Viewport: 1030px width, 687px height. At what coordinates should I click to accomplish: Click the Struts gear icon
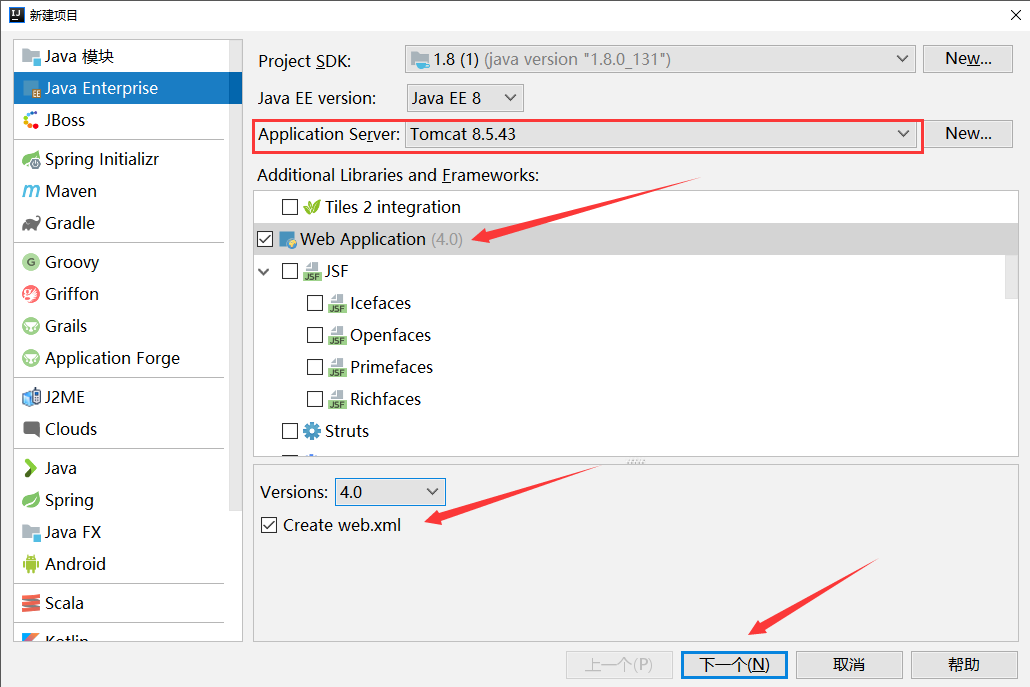click(311, 431)
